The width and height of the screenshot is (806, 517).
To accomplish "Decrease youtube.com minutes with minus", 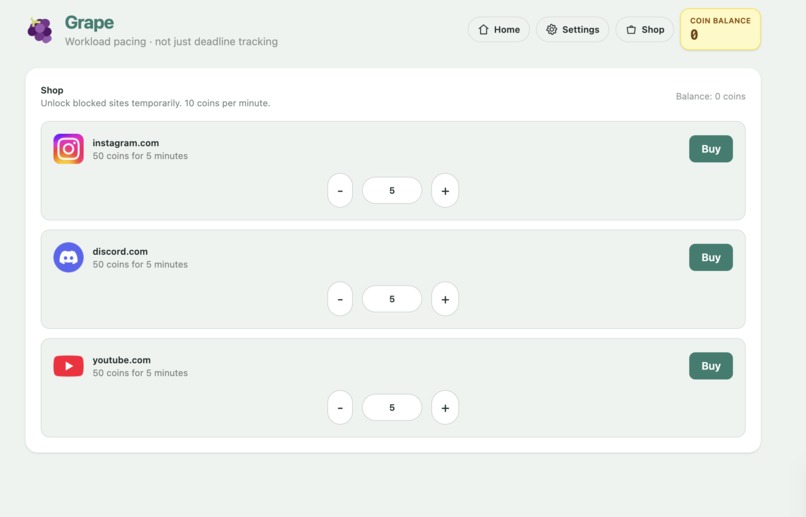I will [340, 408].
